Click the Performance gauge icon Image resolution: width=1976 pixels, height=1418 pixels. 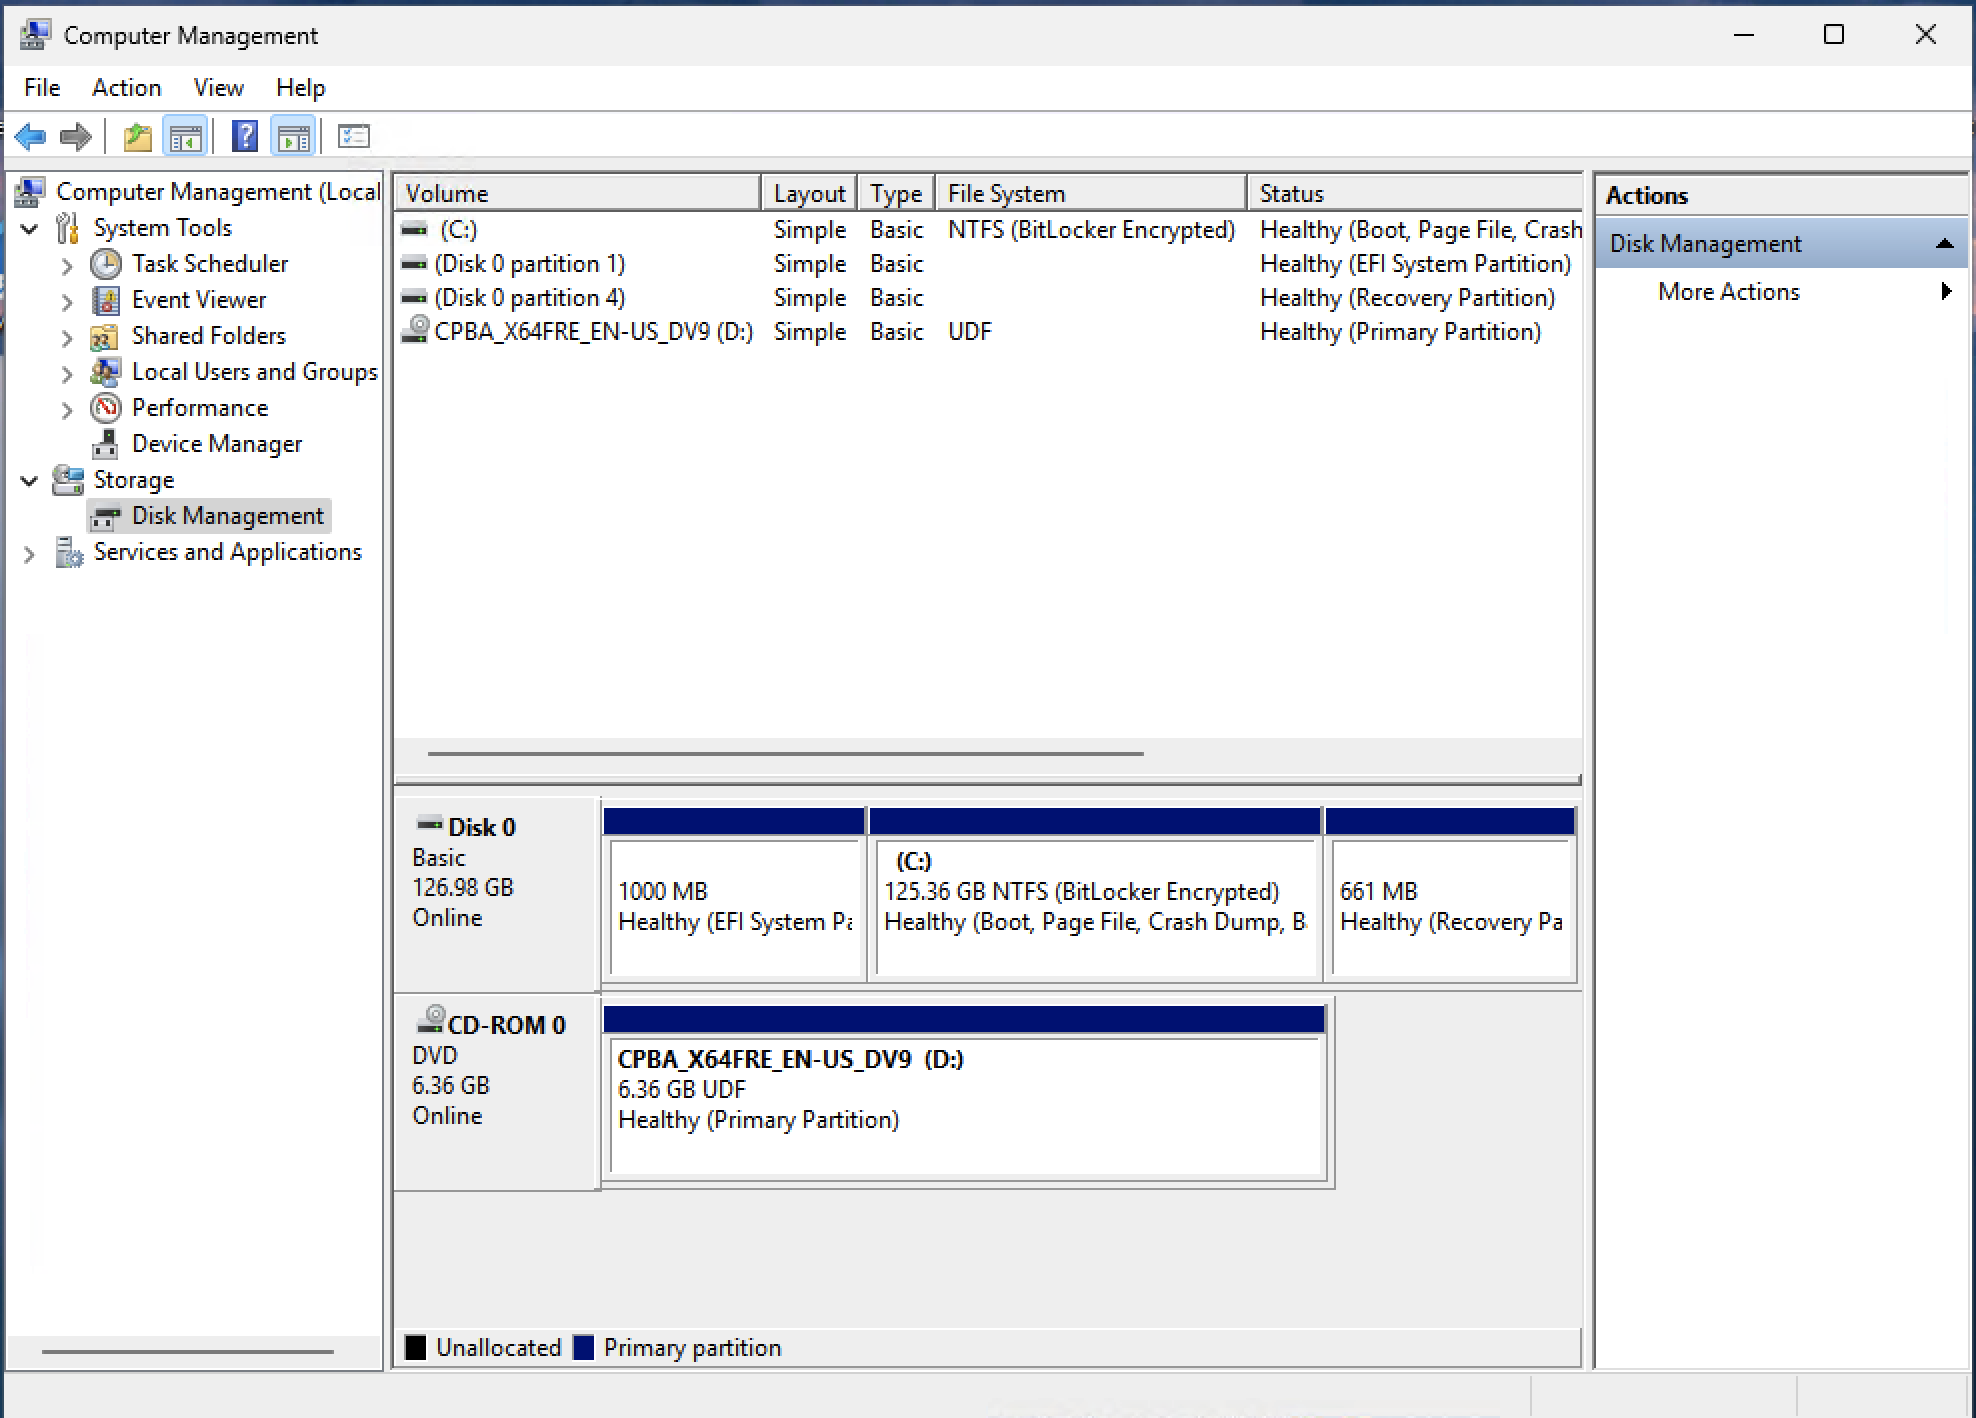(106, 408)
